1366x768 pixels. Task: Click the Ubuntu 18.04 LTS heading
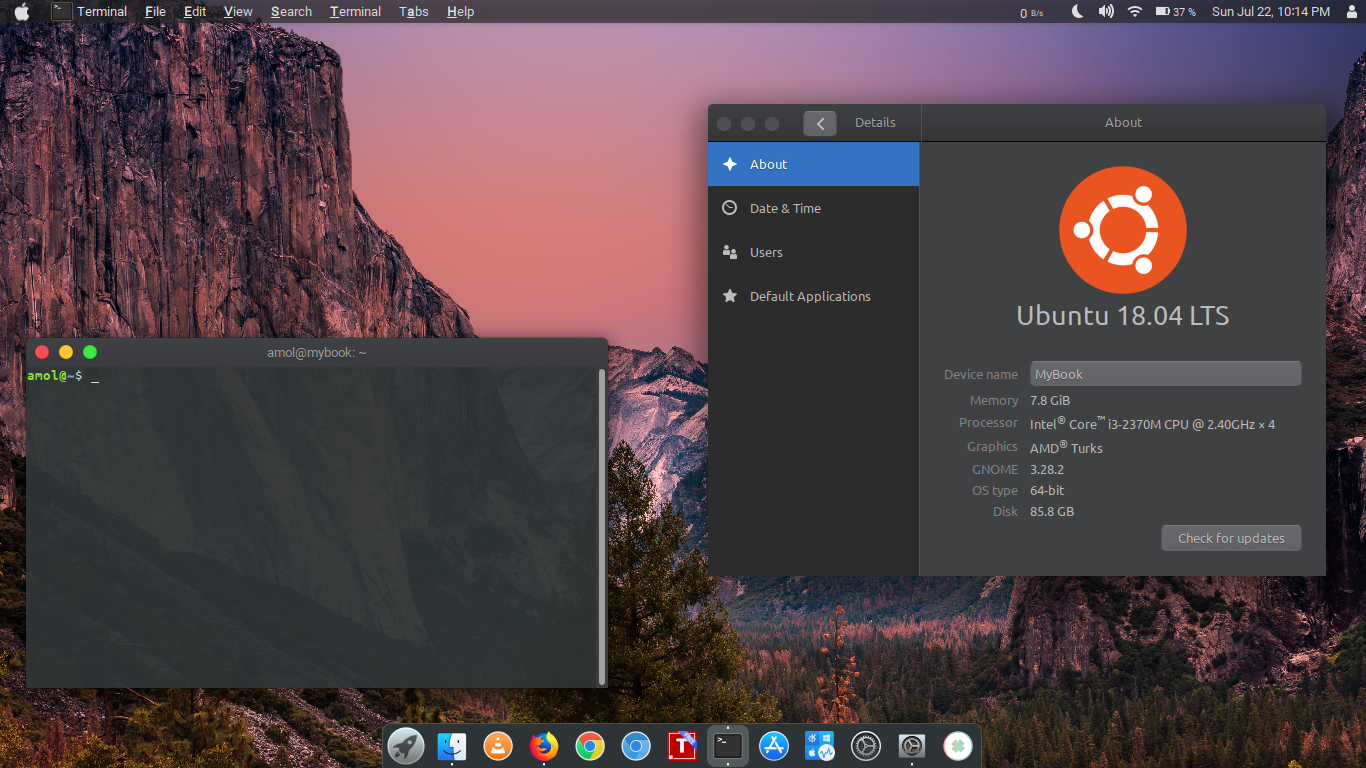[x=1123, y=316]
